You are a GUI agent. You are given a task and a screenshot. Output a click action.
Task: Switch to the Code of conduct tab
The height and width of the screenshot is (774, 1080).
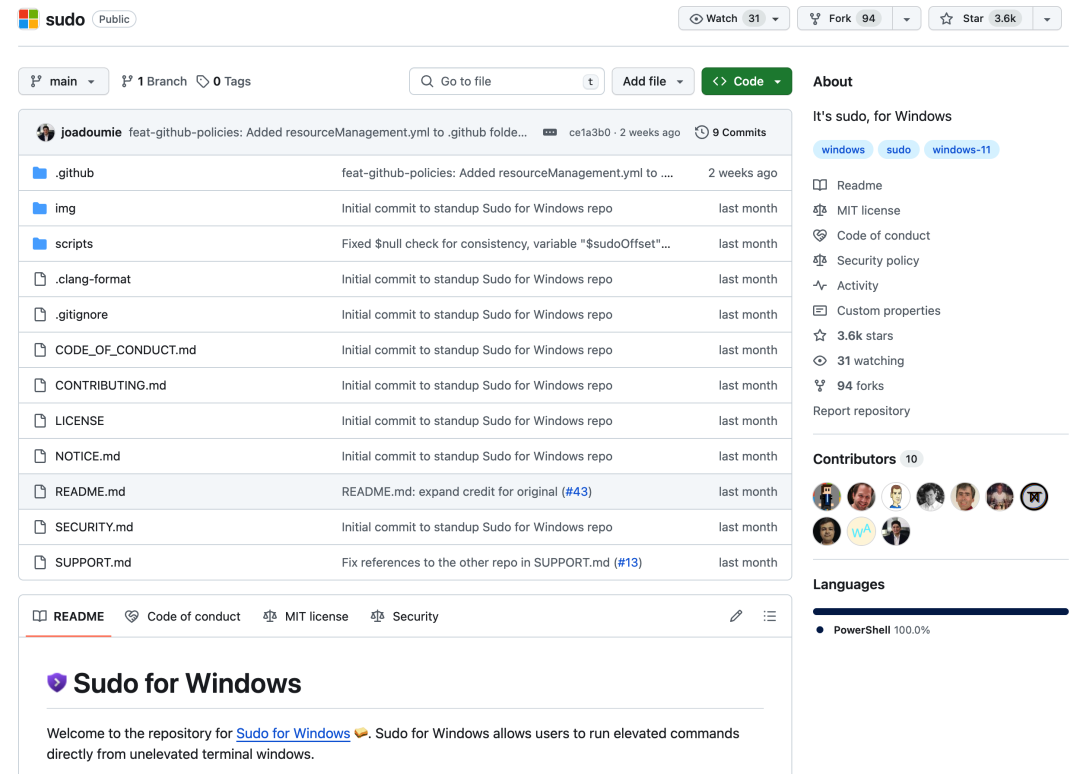click(183, 616)
